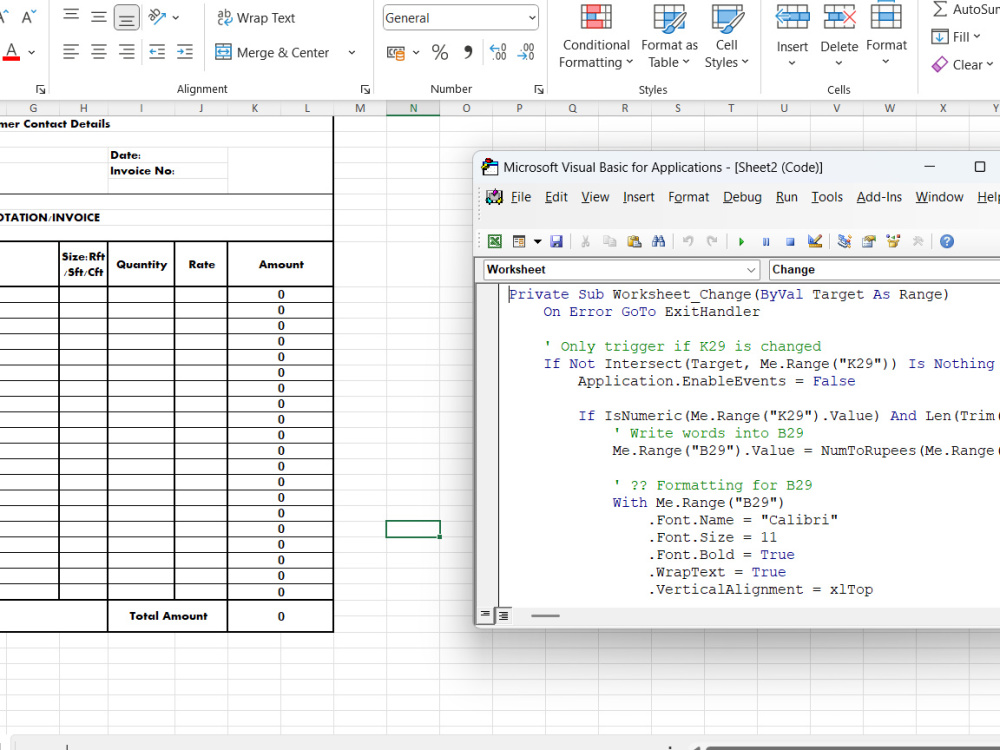This screenshot has width=1000, height=750.
Task: Click the Save icon in VBA toolbar
Action: point(557,242)
